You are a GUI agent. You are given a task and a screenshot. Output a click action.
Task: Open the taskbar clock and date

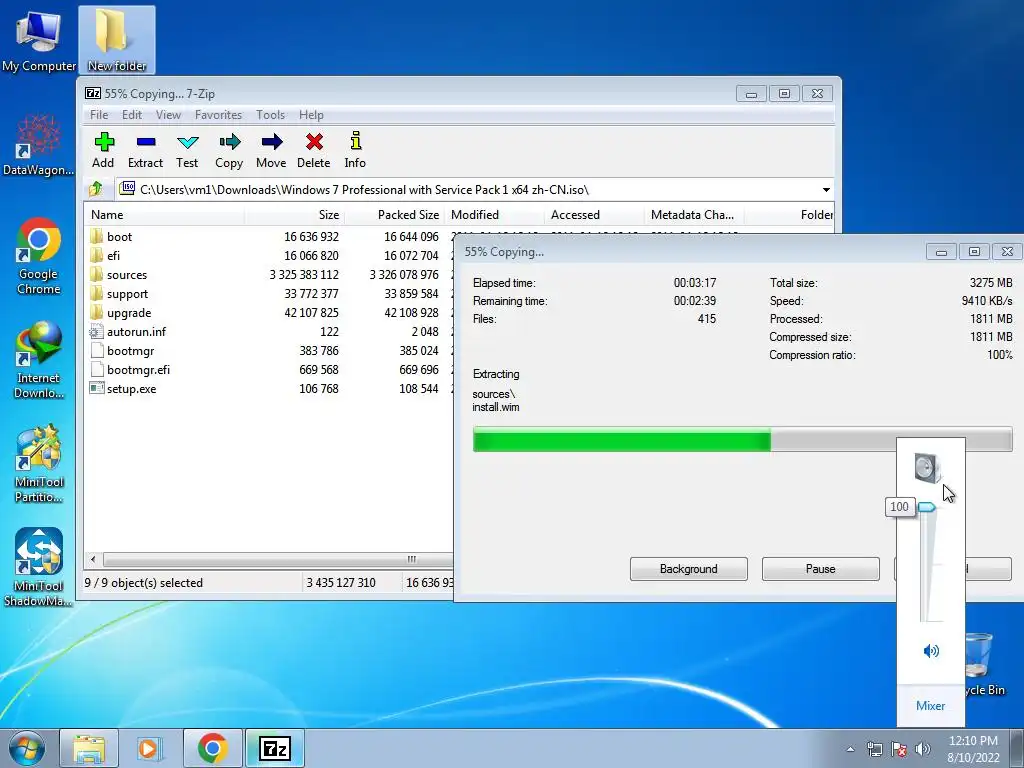click(973, 749)
